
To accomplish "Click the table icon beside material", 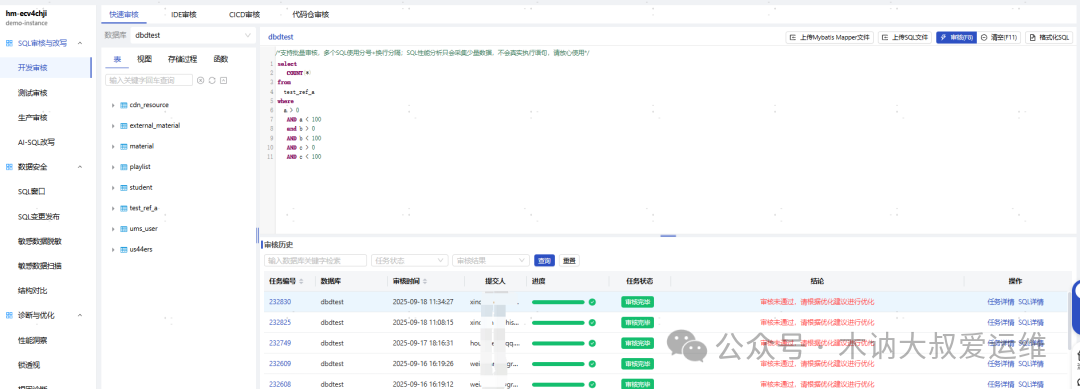I will tap(124, 147).
